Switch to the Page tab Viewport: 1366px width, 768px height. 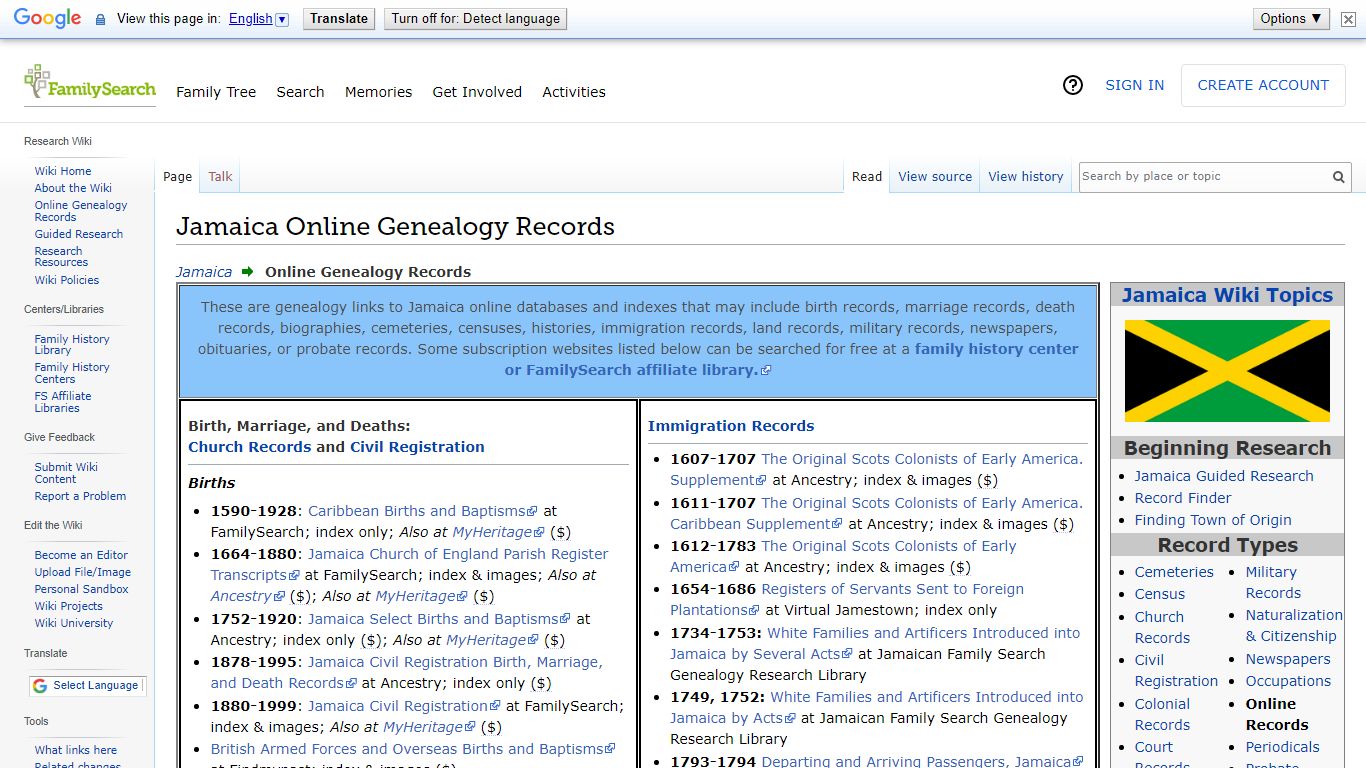tap(177, 177)
